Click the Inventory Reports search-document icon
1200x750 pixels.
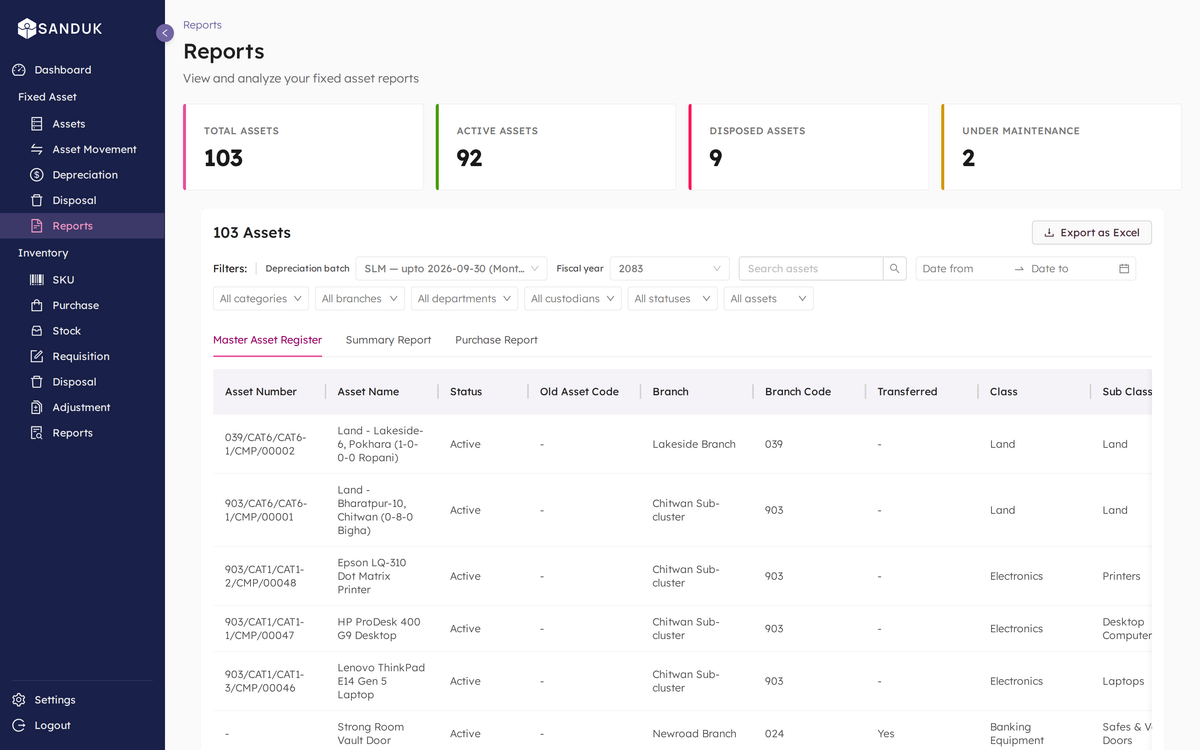(x=37, y=433)
